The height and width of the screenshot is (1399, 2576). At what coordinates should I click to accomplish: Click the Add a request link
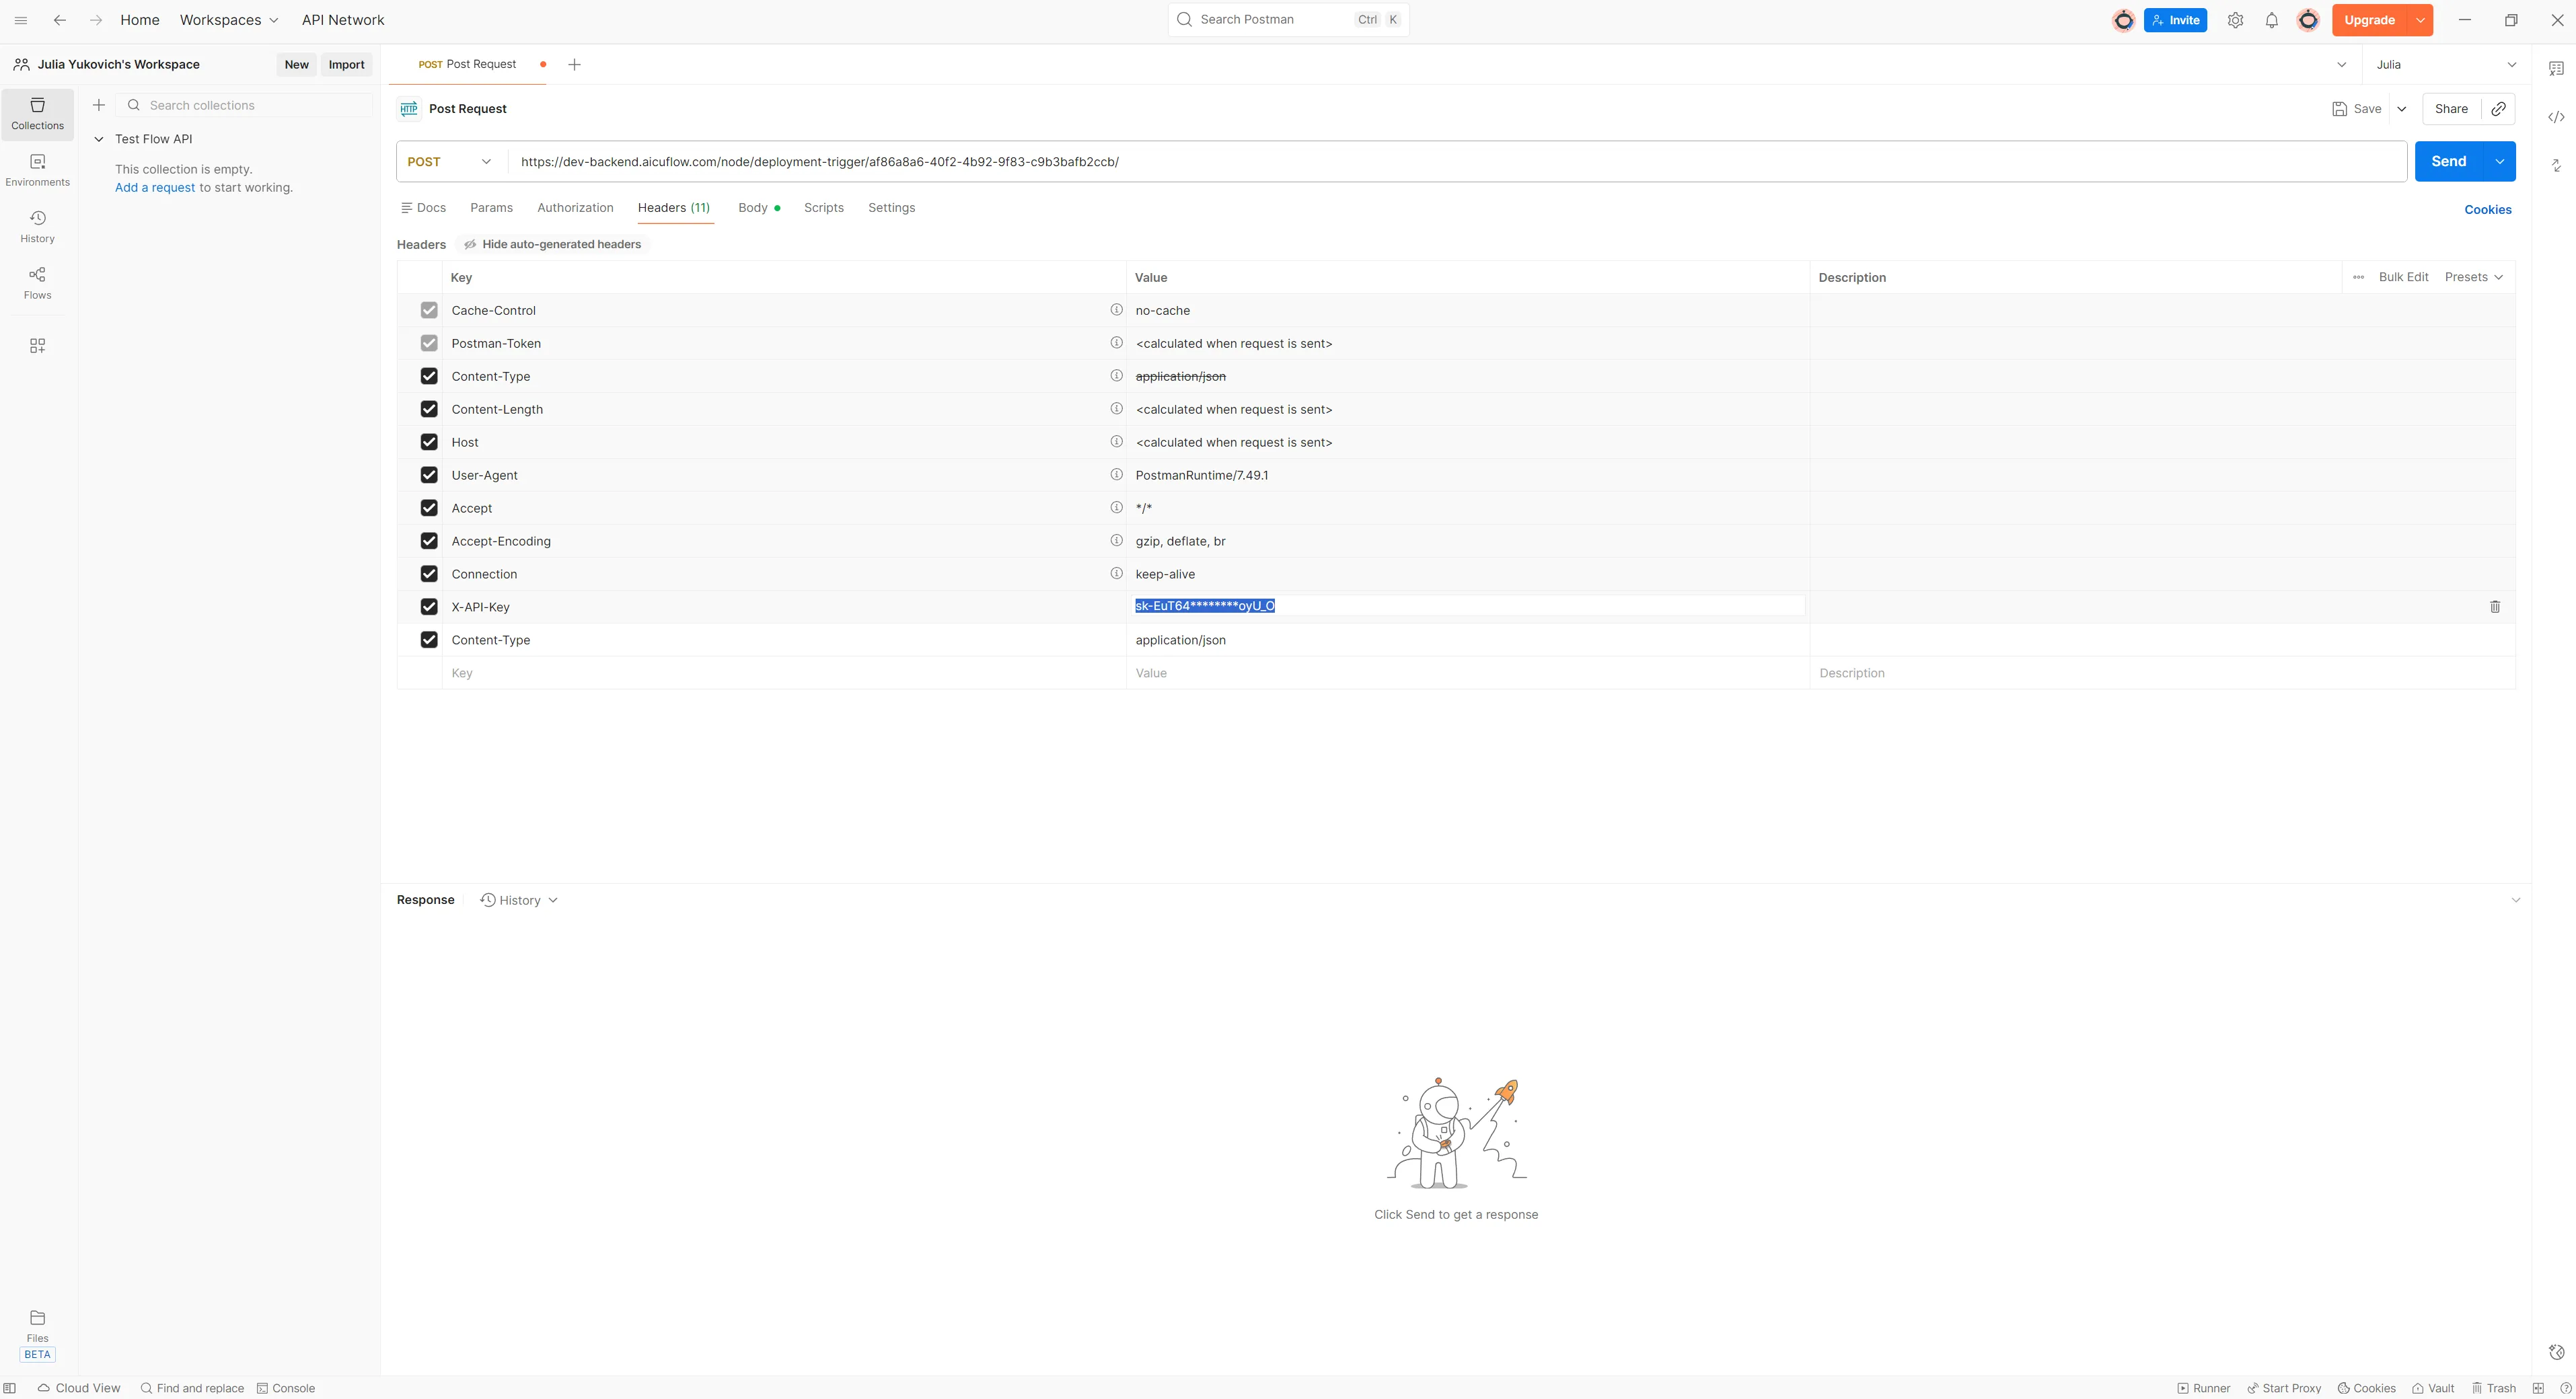(x=155, y=188)
